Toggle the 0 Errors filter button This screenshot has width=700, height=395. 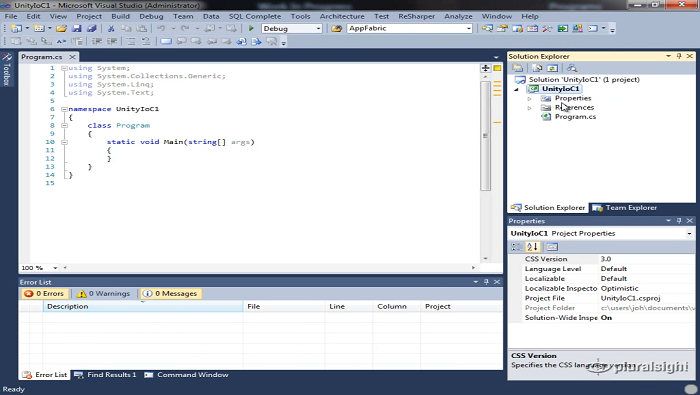coord(45,293)
